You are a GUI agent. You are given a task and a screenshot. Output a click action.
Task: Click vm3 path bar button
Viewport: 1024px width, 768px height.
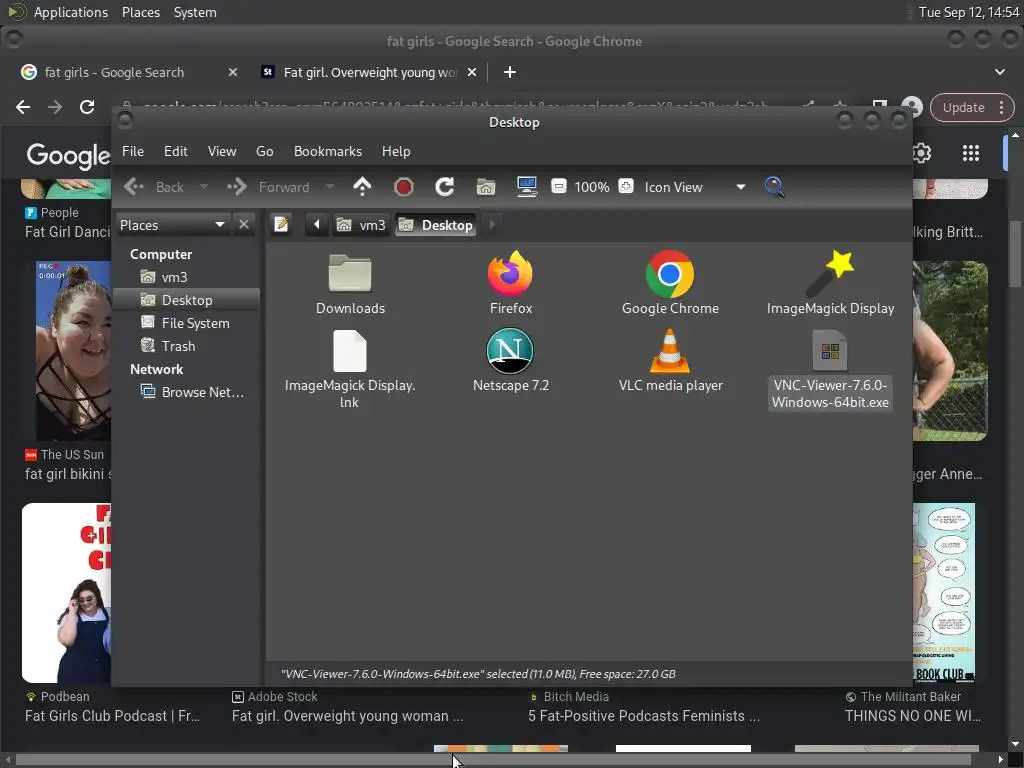(x=361, y=225)
